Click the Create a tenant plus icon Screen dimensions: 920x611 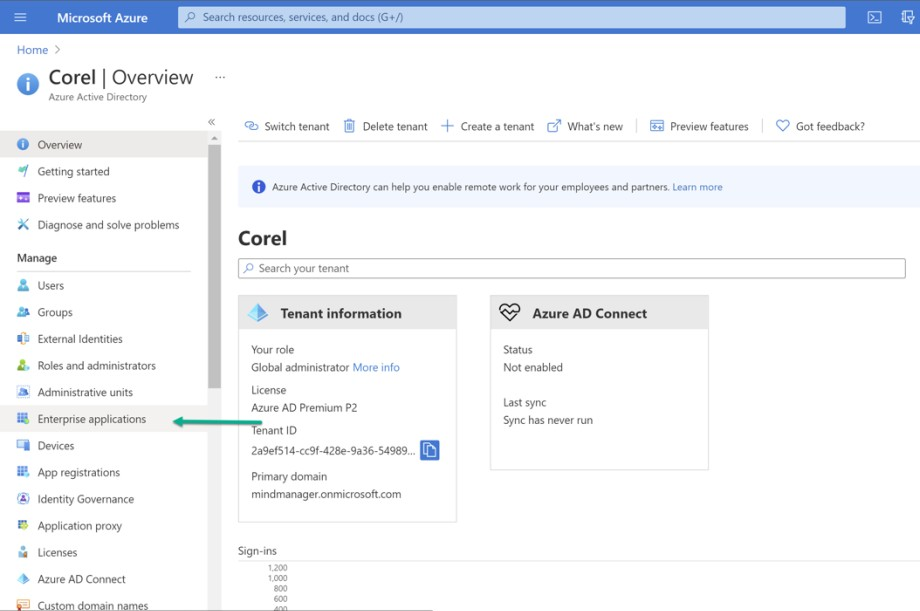coord(447,126)
